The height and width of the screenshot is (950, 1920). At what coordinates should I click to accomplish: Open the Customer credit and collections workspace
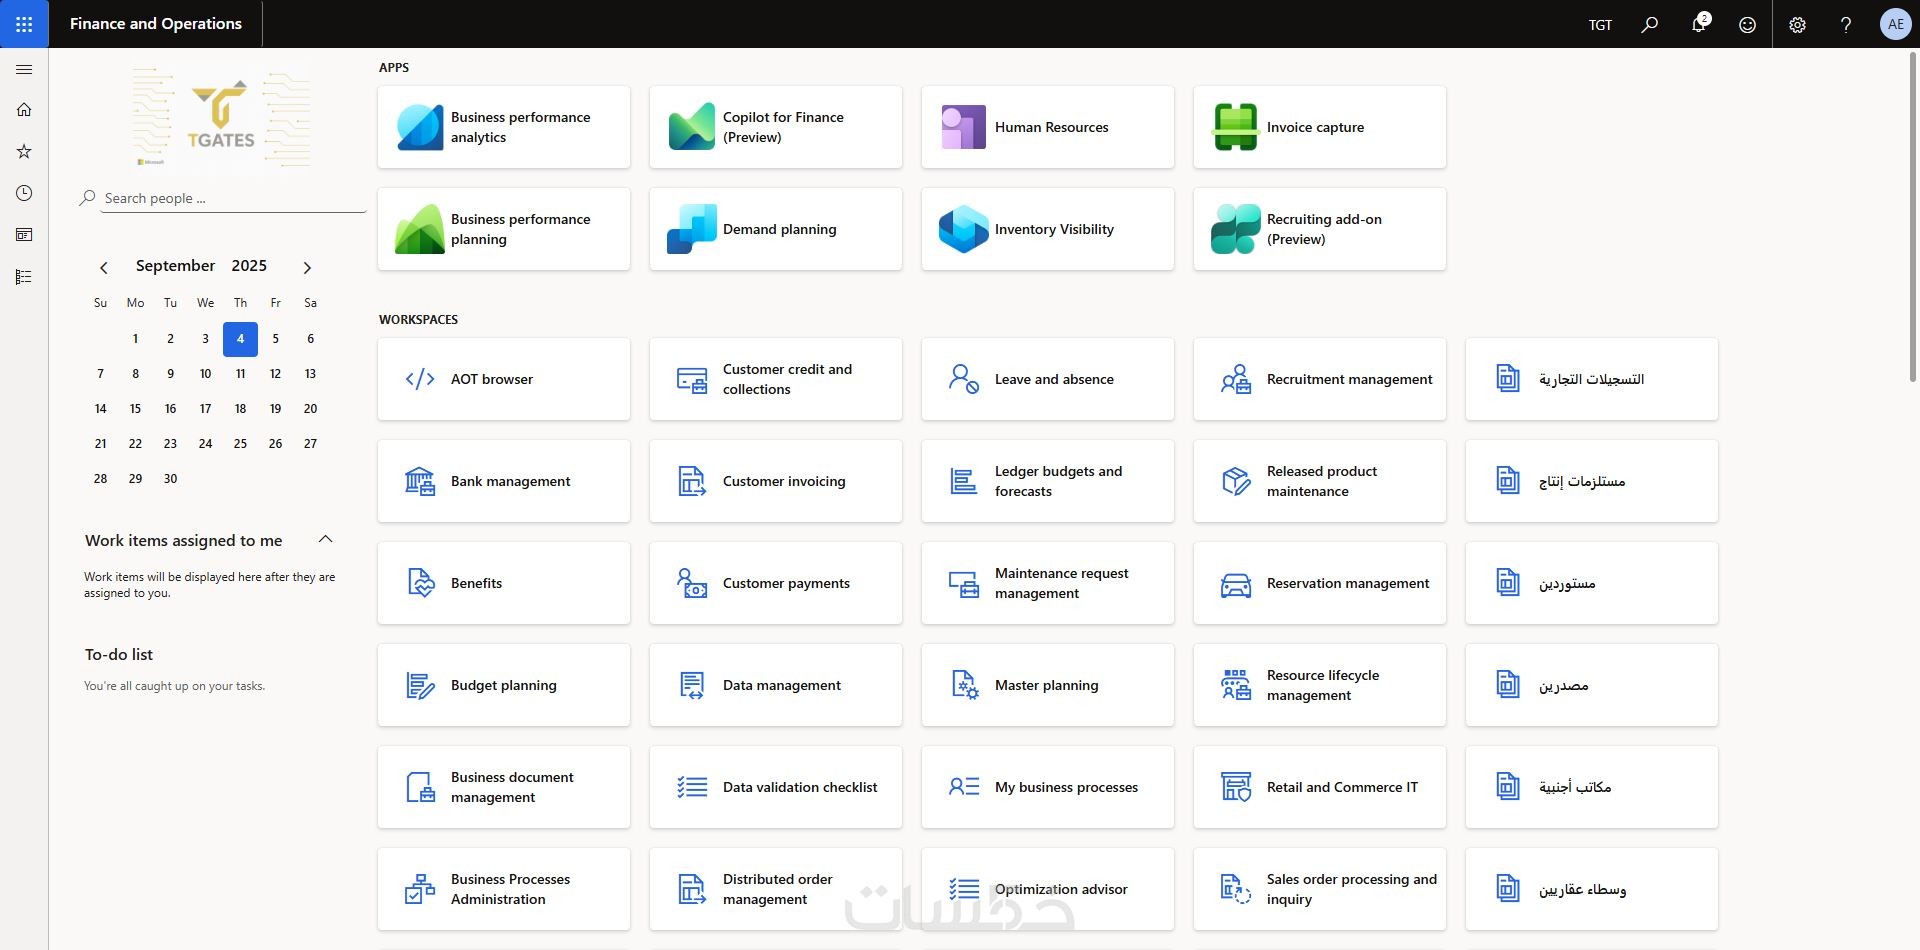[776, 379]
